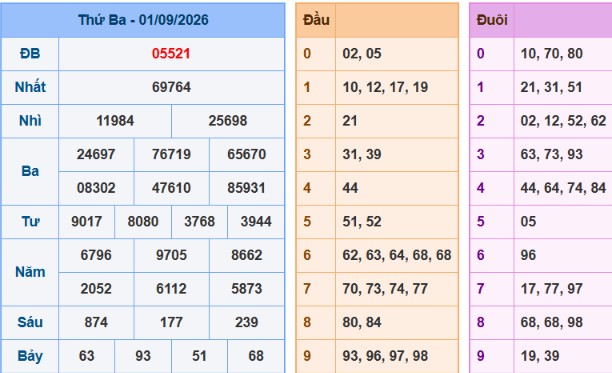Click Đuôi row 3 values "63, 73, 93"

pos(552,154)
